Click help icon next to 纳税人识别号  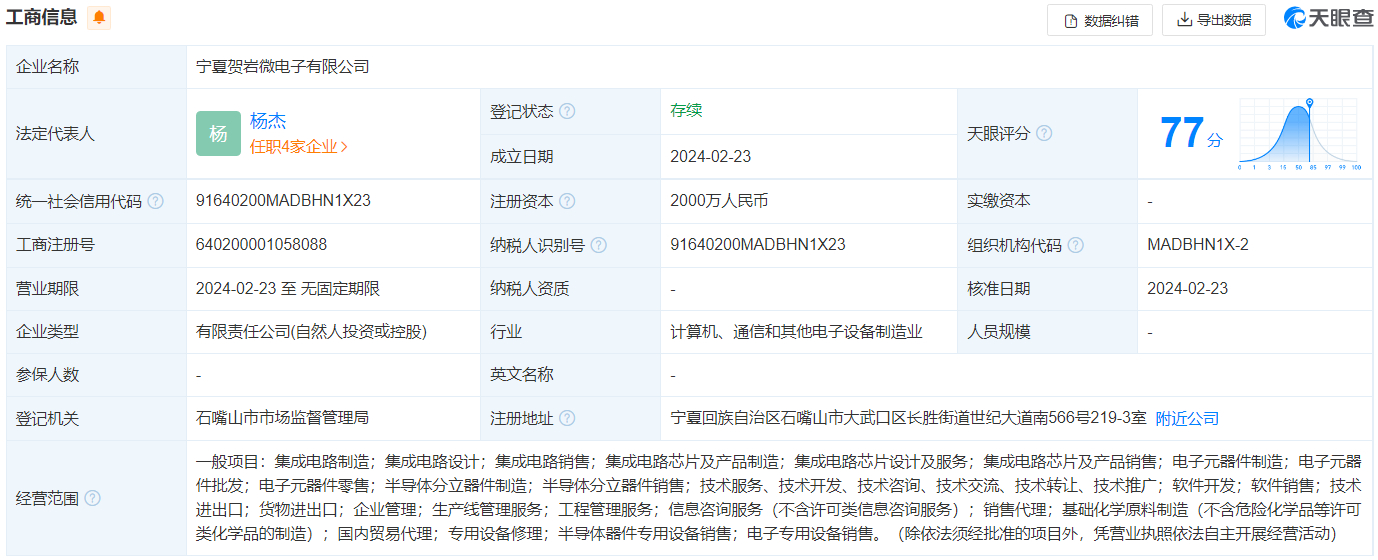click(598, 245)
